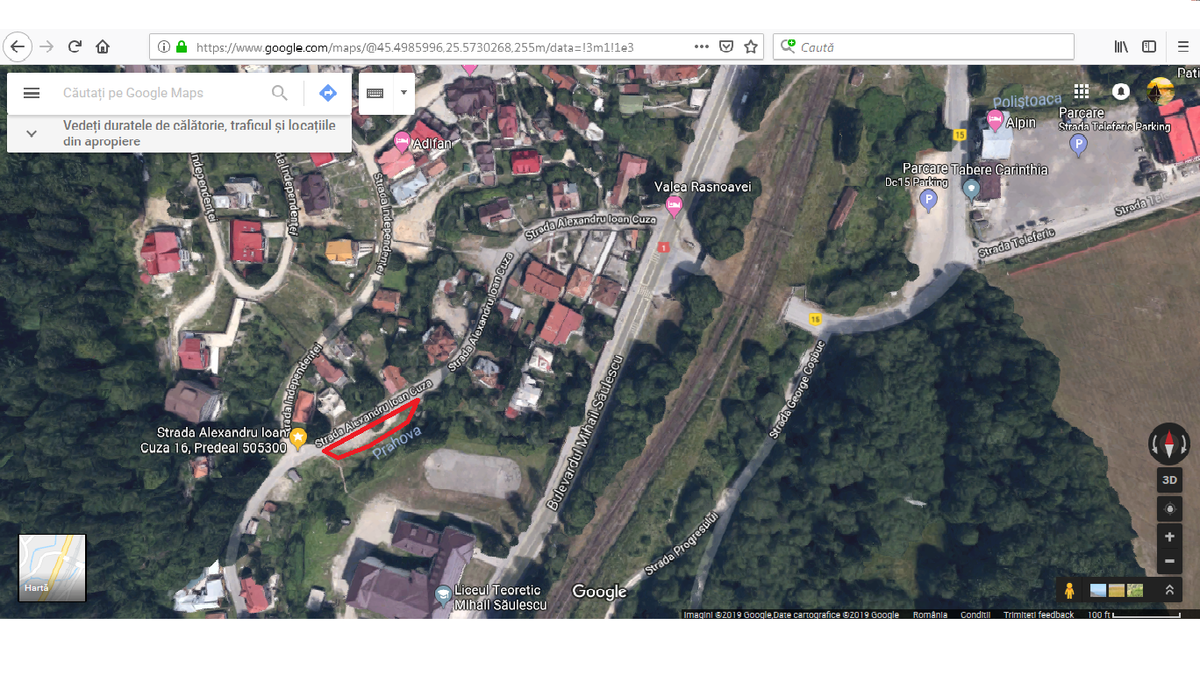The height and width of the screenshot is (675, 1200).
Task: Show my current location on map
Action: click(1169, 509)
